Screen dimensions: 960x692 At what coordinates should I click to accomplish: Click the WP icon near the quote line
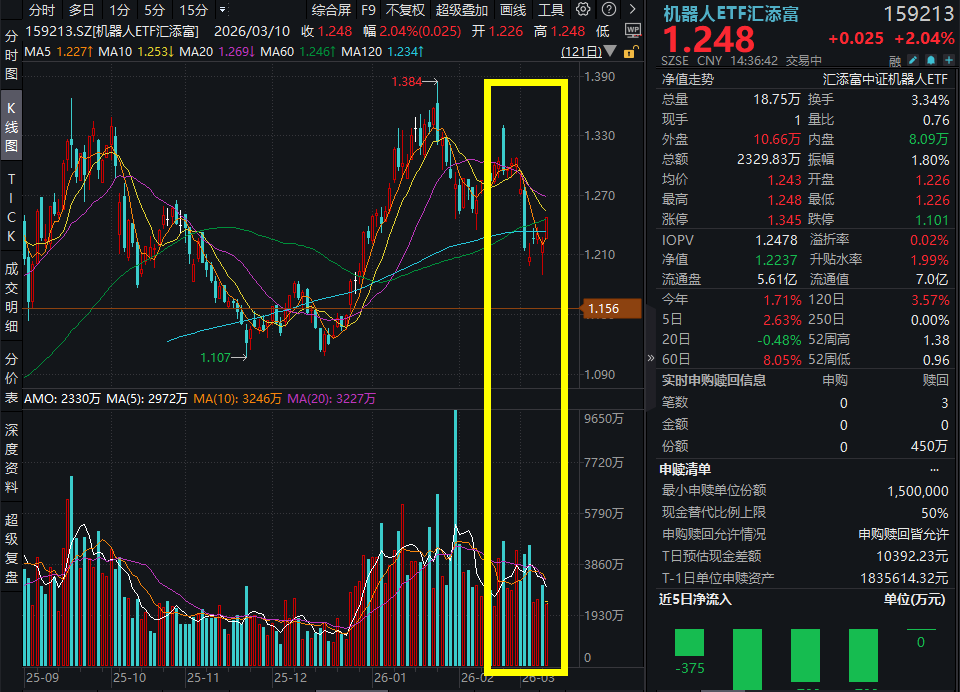pyautogui.click(x=633, y=29)
